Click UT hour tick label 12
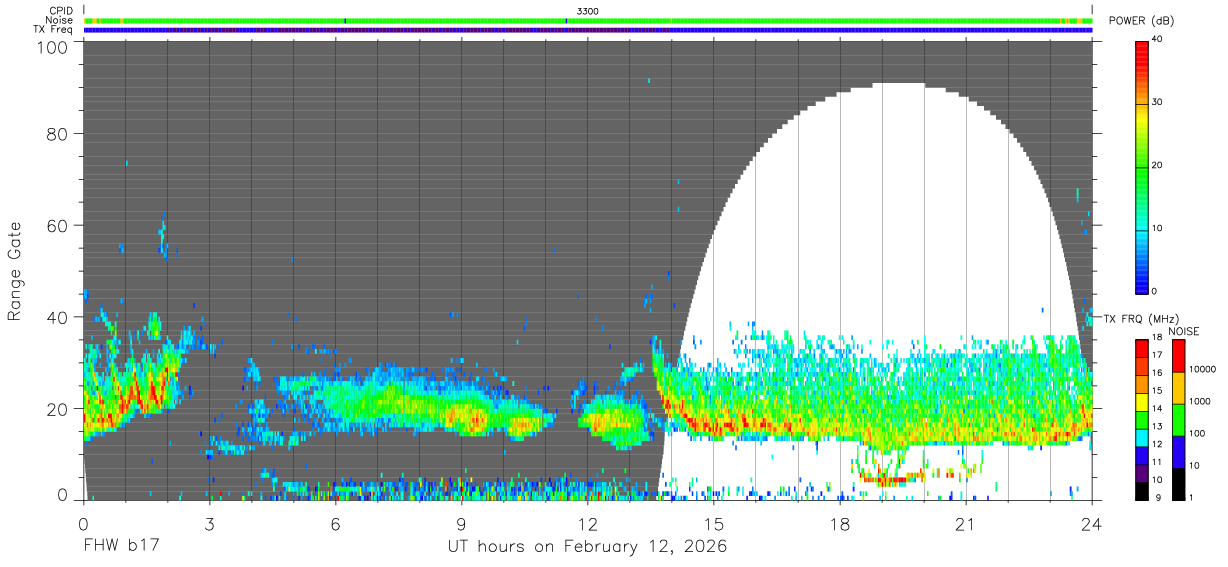This screenshot has height=567, width=1228. [x=587, y=523]
